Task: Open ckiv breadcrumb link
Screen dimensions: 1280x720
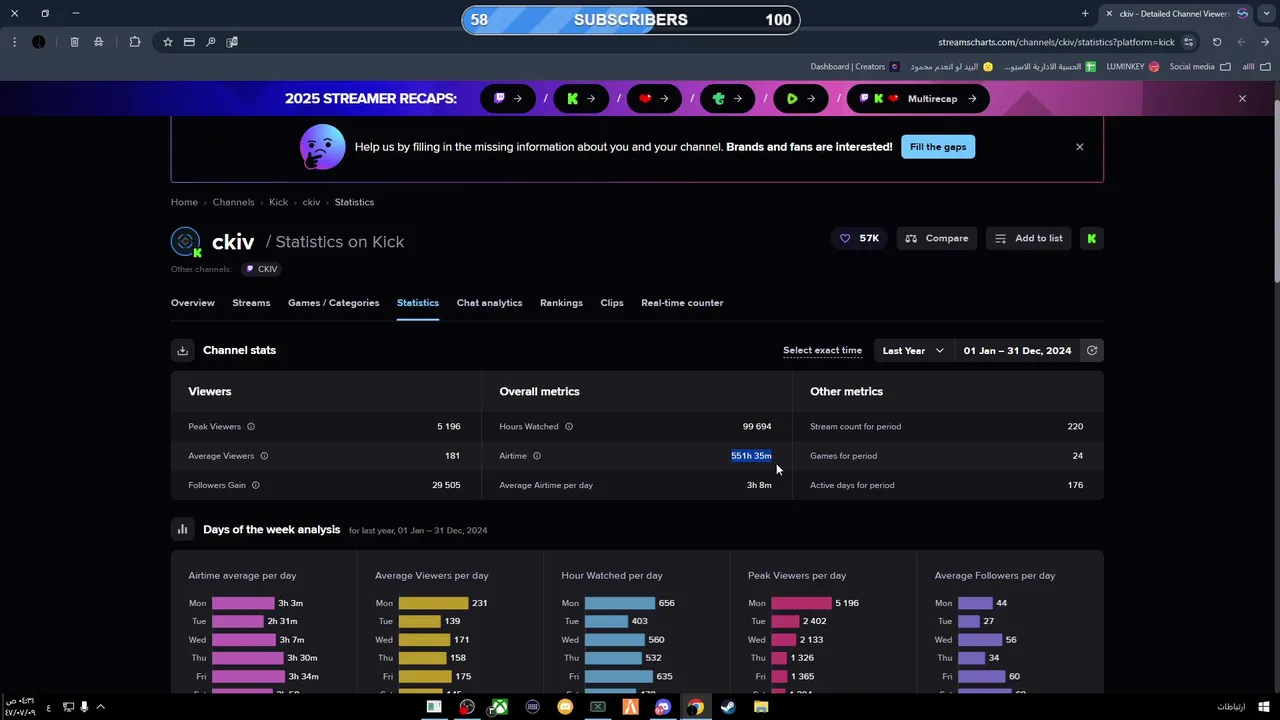Action: coord(311,202)
